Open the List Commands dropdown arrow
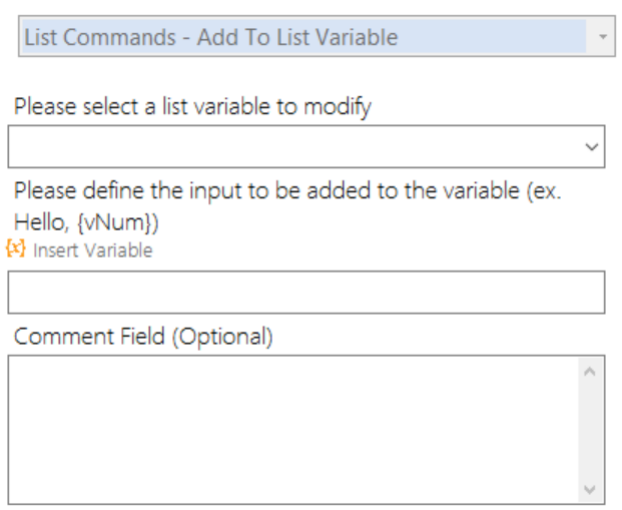The height and width of the screenshot is (510, 622). click(x=602, y=37)
